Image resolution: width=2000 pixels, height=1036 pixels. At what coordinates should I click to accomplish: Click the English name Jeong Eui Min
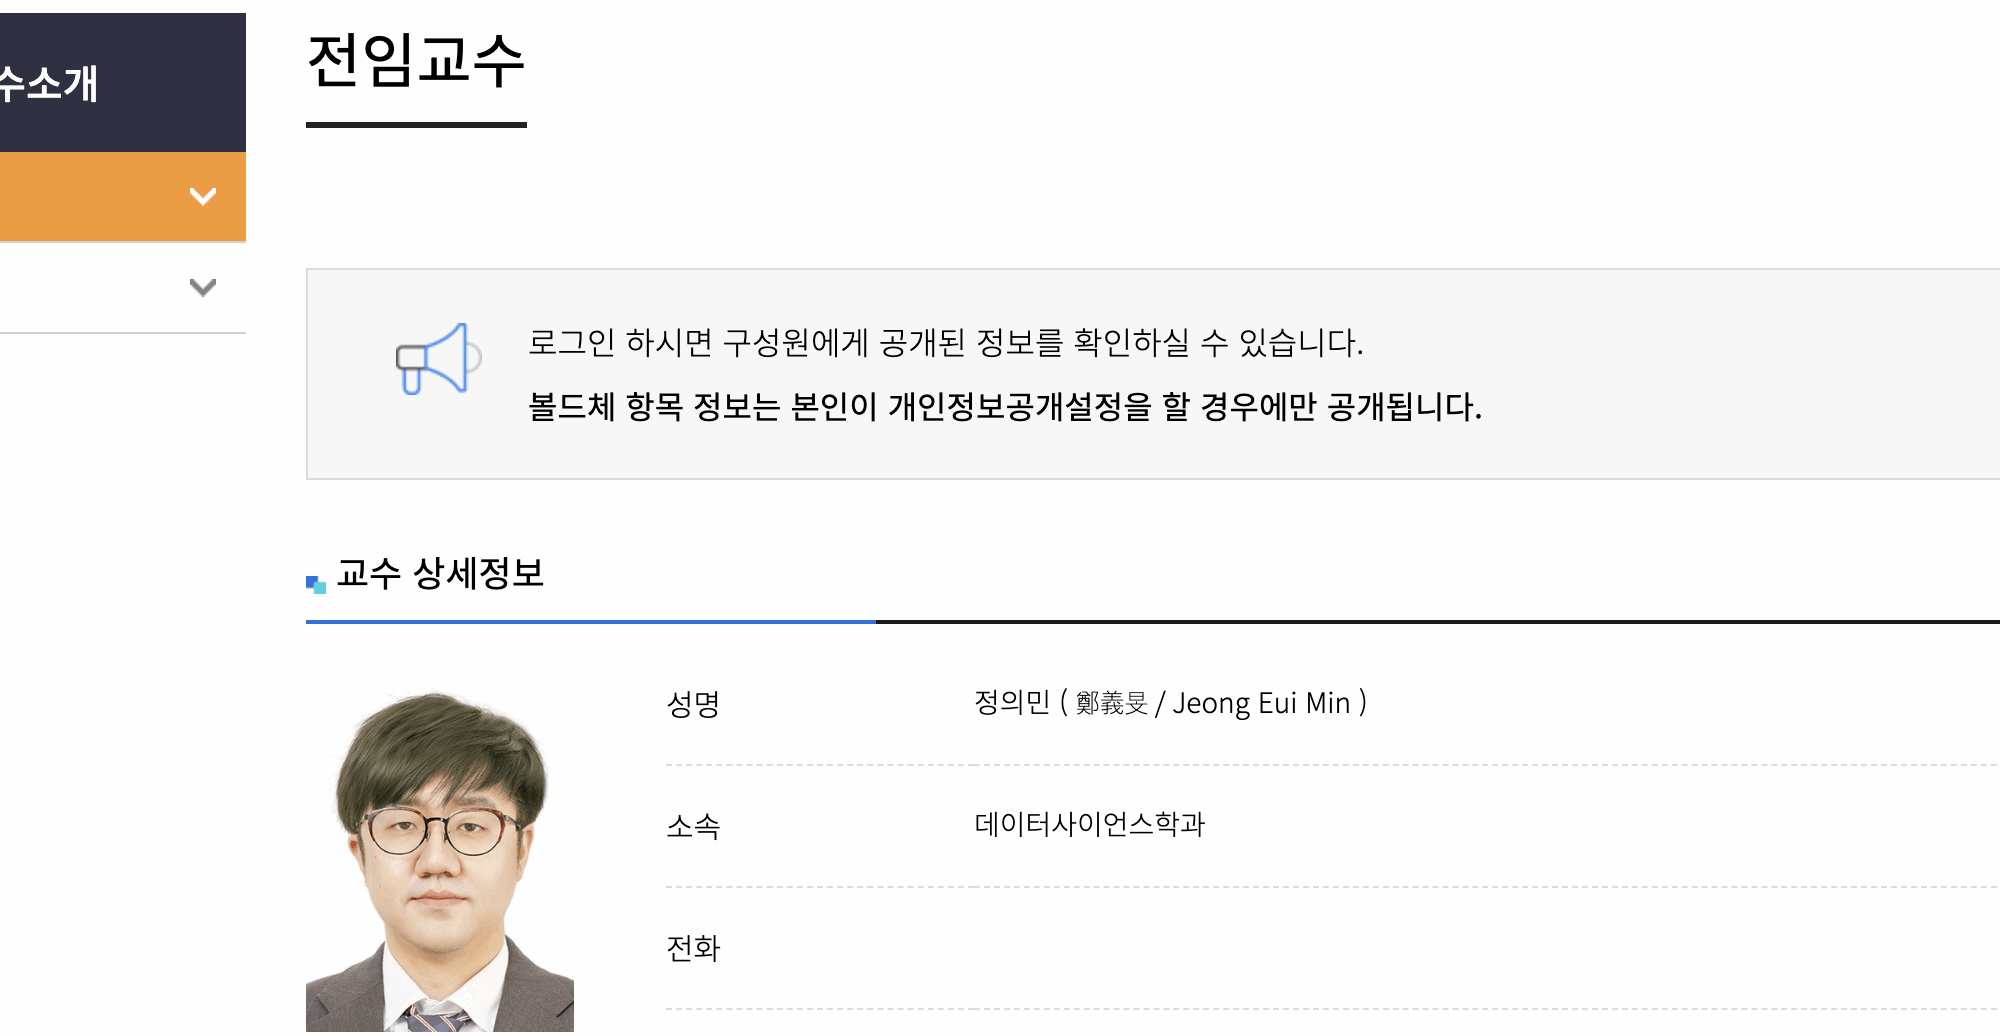pos(1261,704)
